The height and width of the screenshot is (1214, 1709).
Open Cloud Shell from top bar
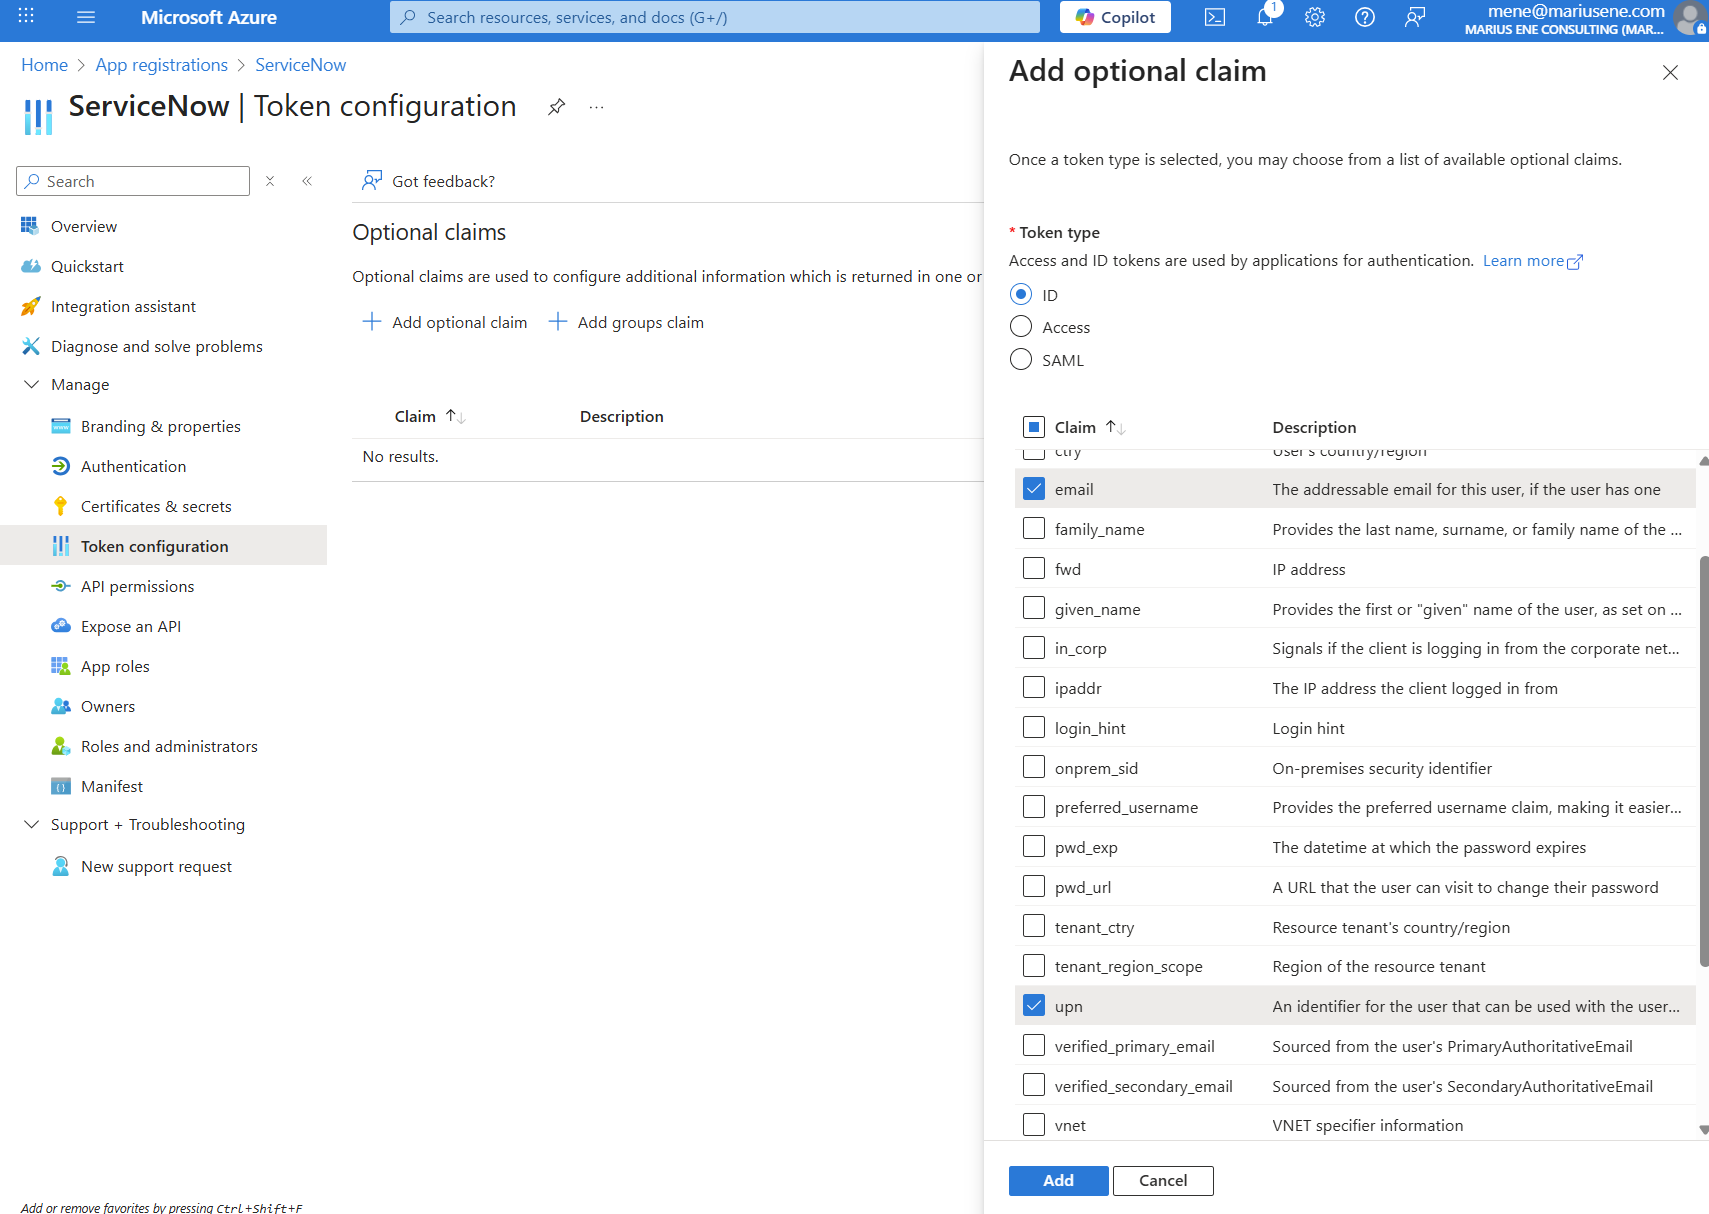coord(1214,17)
